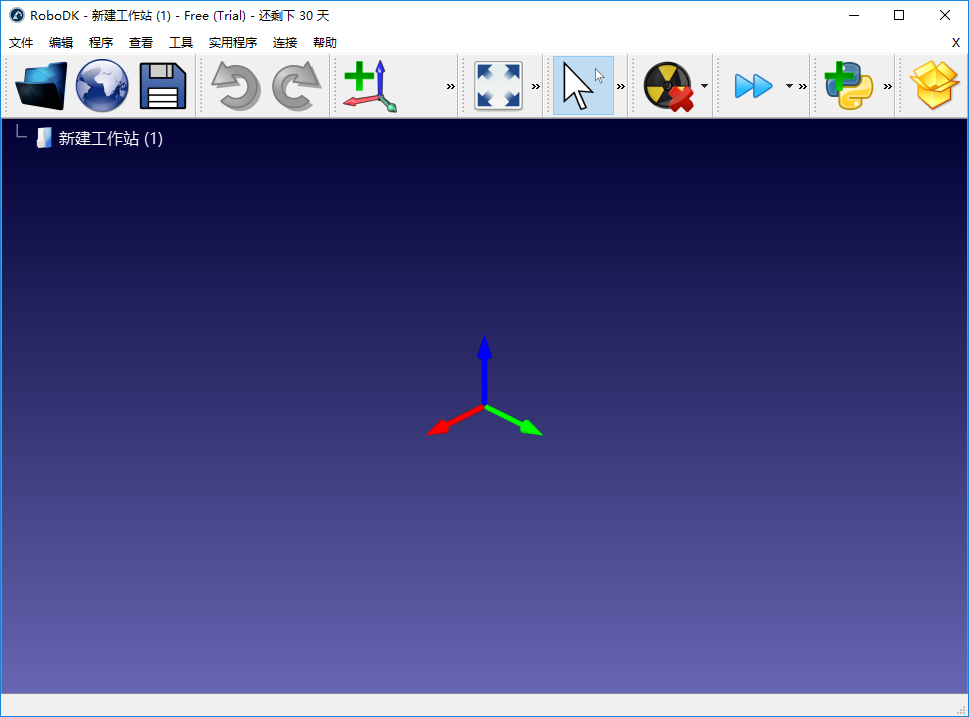Add a reference frame
The width and height of the screenshot is (969, 717).
coord(370,86)
